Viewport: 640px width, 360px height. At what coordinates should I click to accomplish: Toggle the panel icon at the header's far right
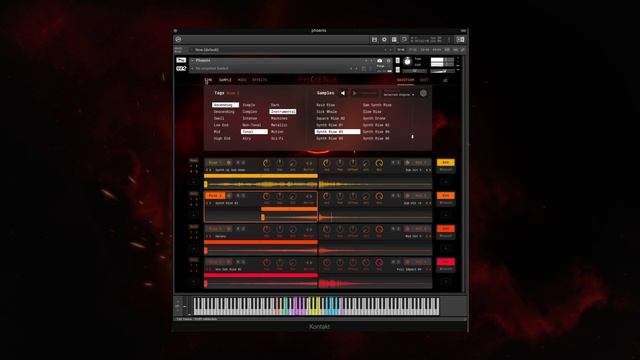tap(460, 40)
